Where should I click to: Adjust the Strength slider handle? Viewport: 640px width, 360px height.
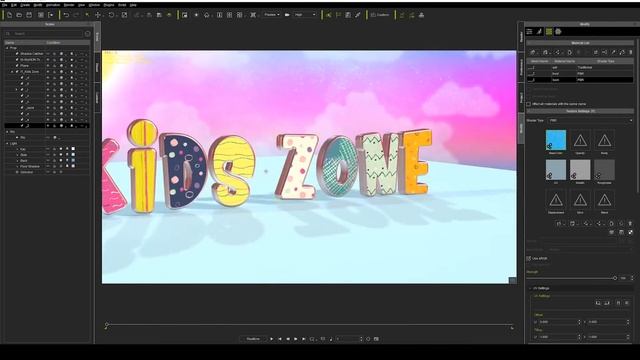(615, 278)
